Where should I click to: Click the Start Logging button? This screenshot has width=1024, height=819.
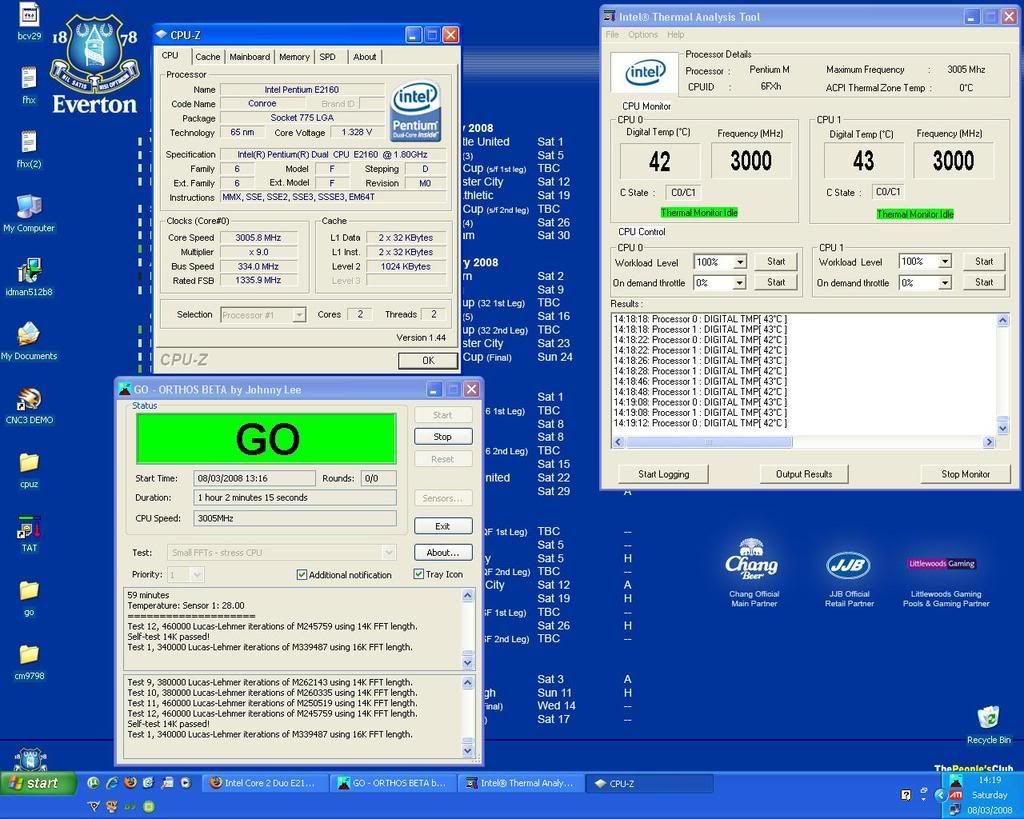pyautogui.click(x=664, y=474)
